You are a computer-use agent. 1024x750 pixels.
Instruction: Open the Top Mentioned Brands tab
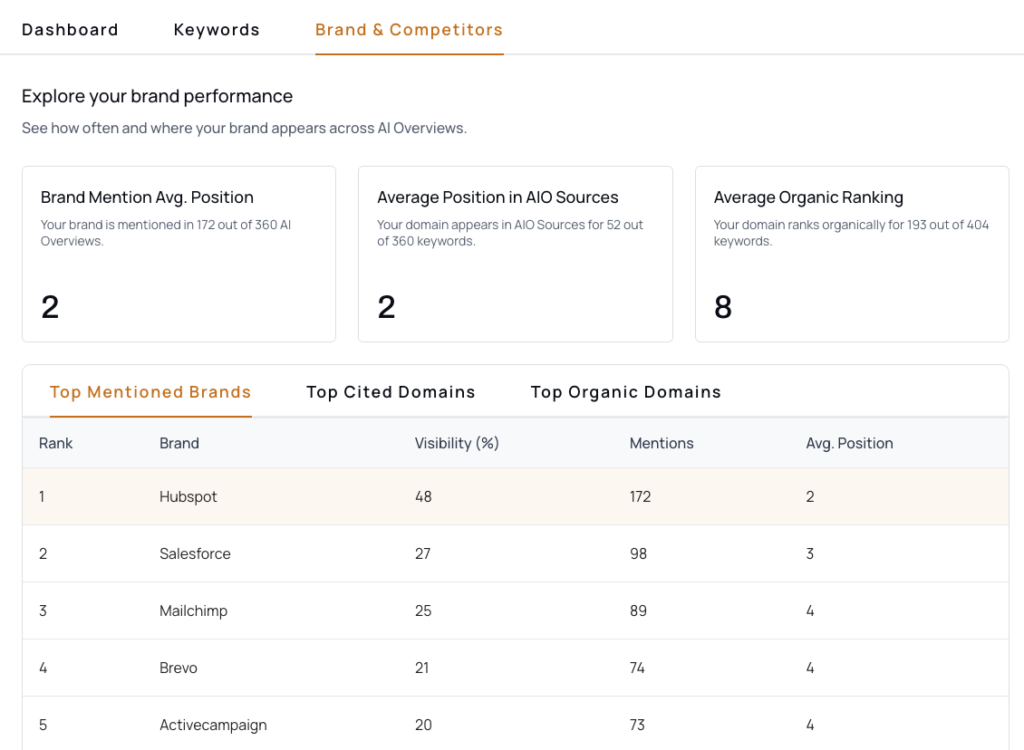click(150, 392)
